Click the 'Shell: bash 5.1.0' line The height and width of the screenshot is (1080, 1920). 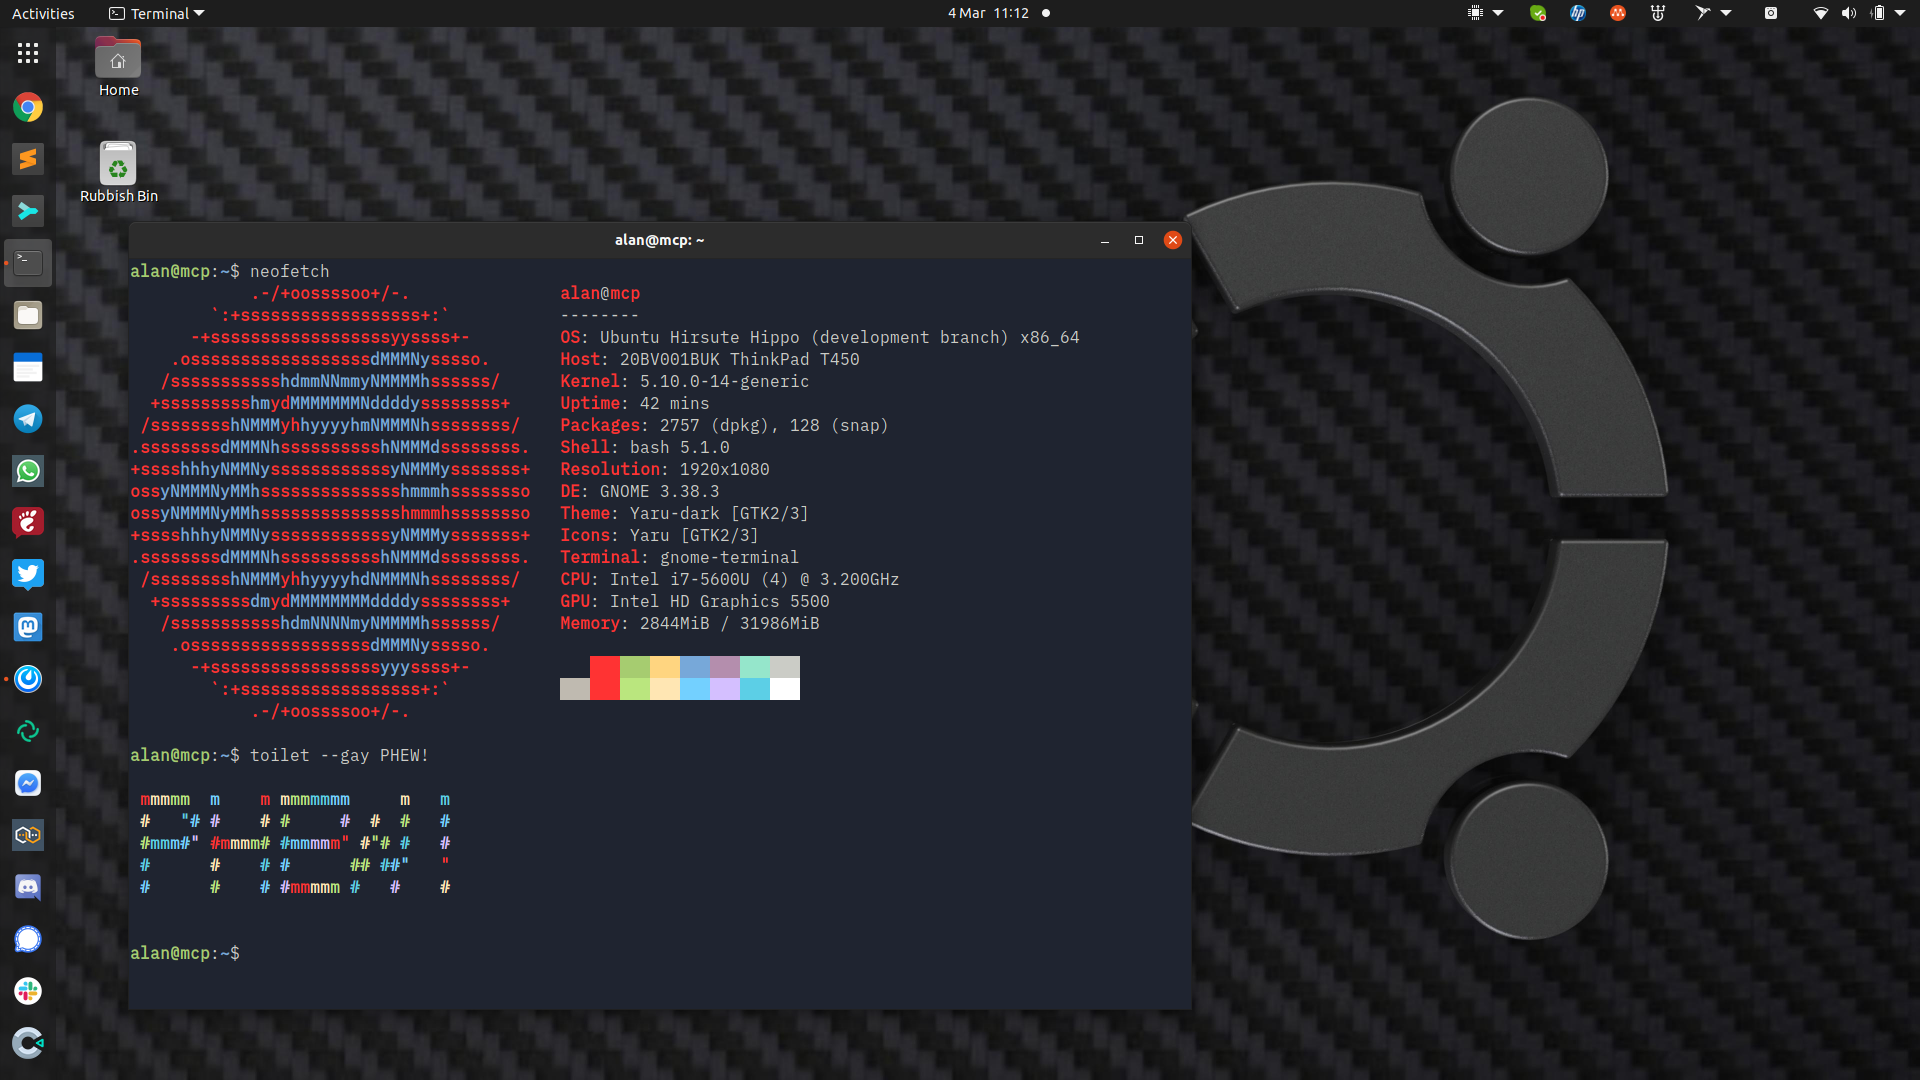(645, 447)
